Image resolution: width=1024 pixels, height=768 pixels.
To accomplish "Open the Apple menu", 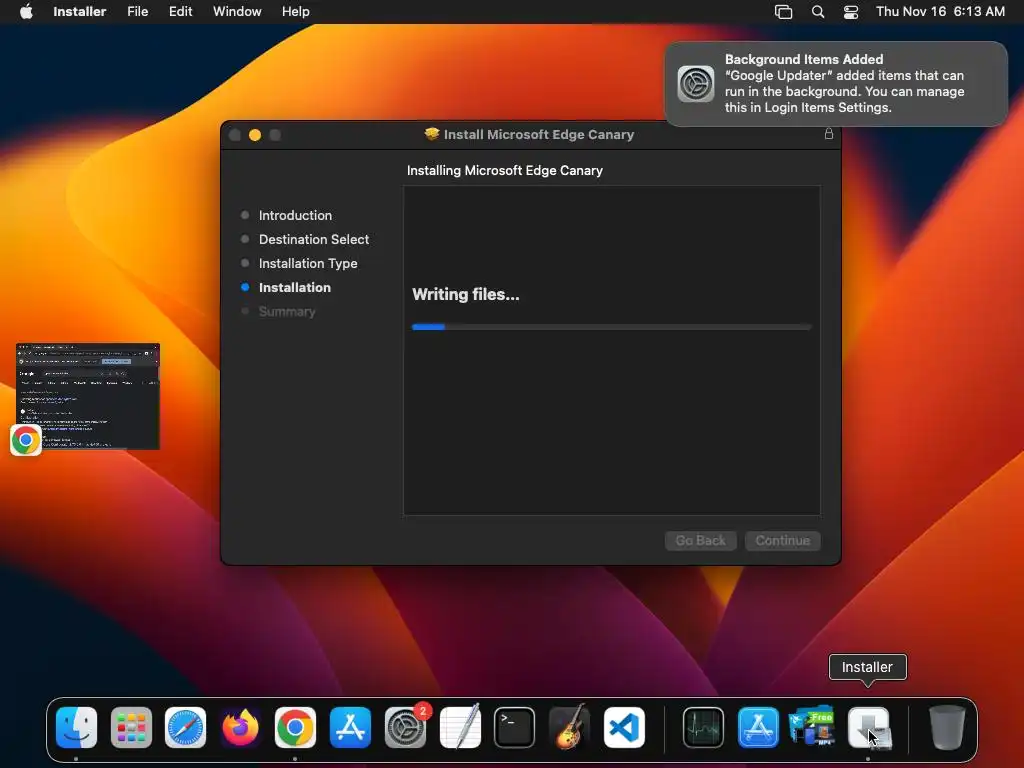I will point(26,12).
